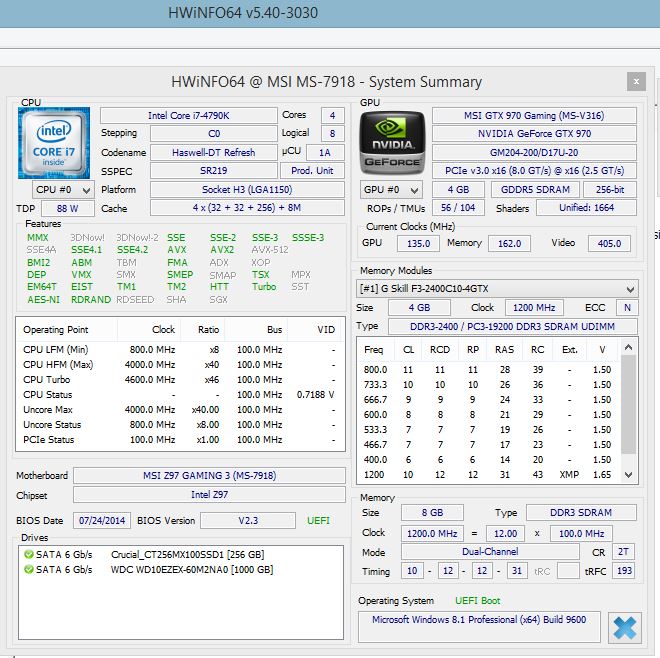660x658 pixels.
Task: Click the Intel Z97 chipset field
Action: [x=209, y=495]
